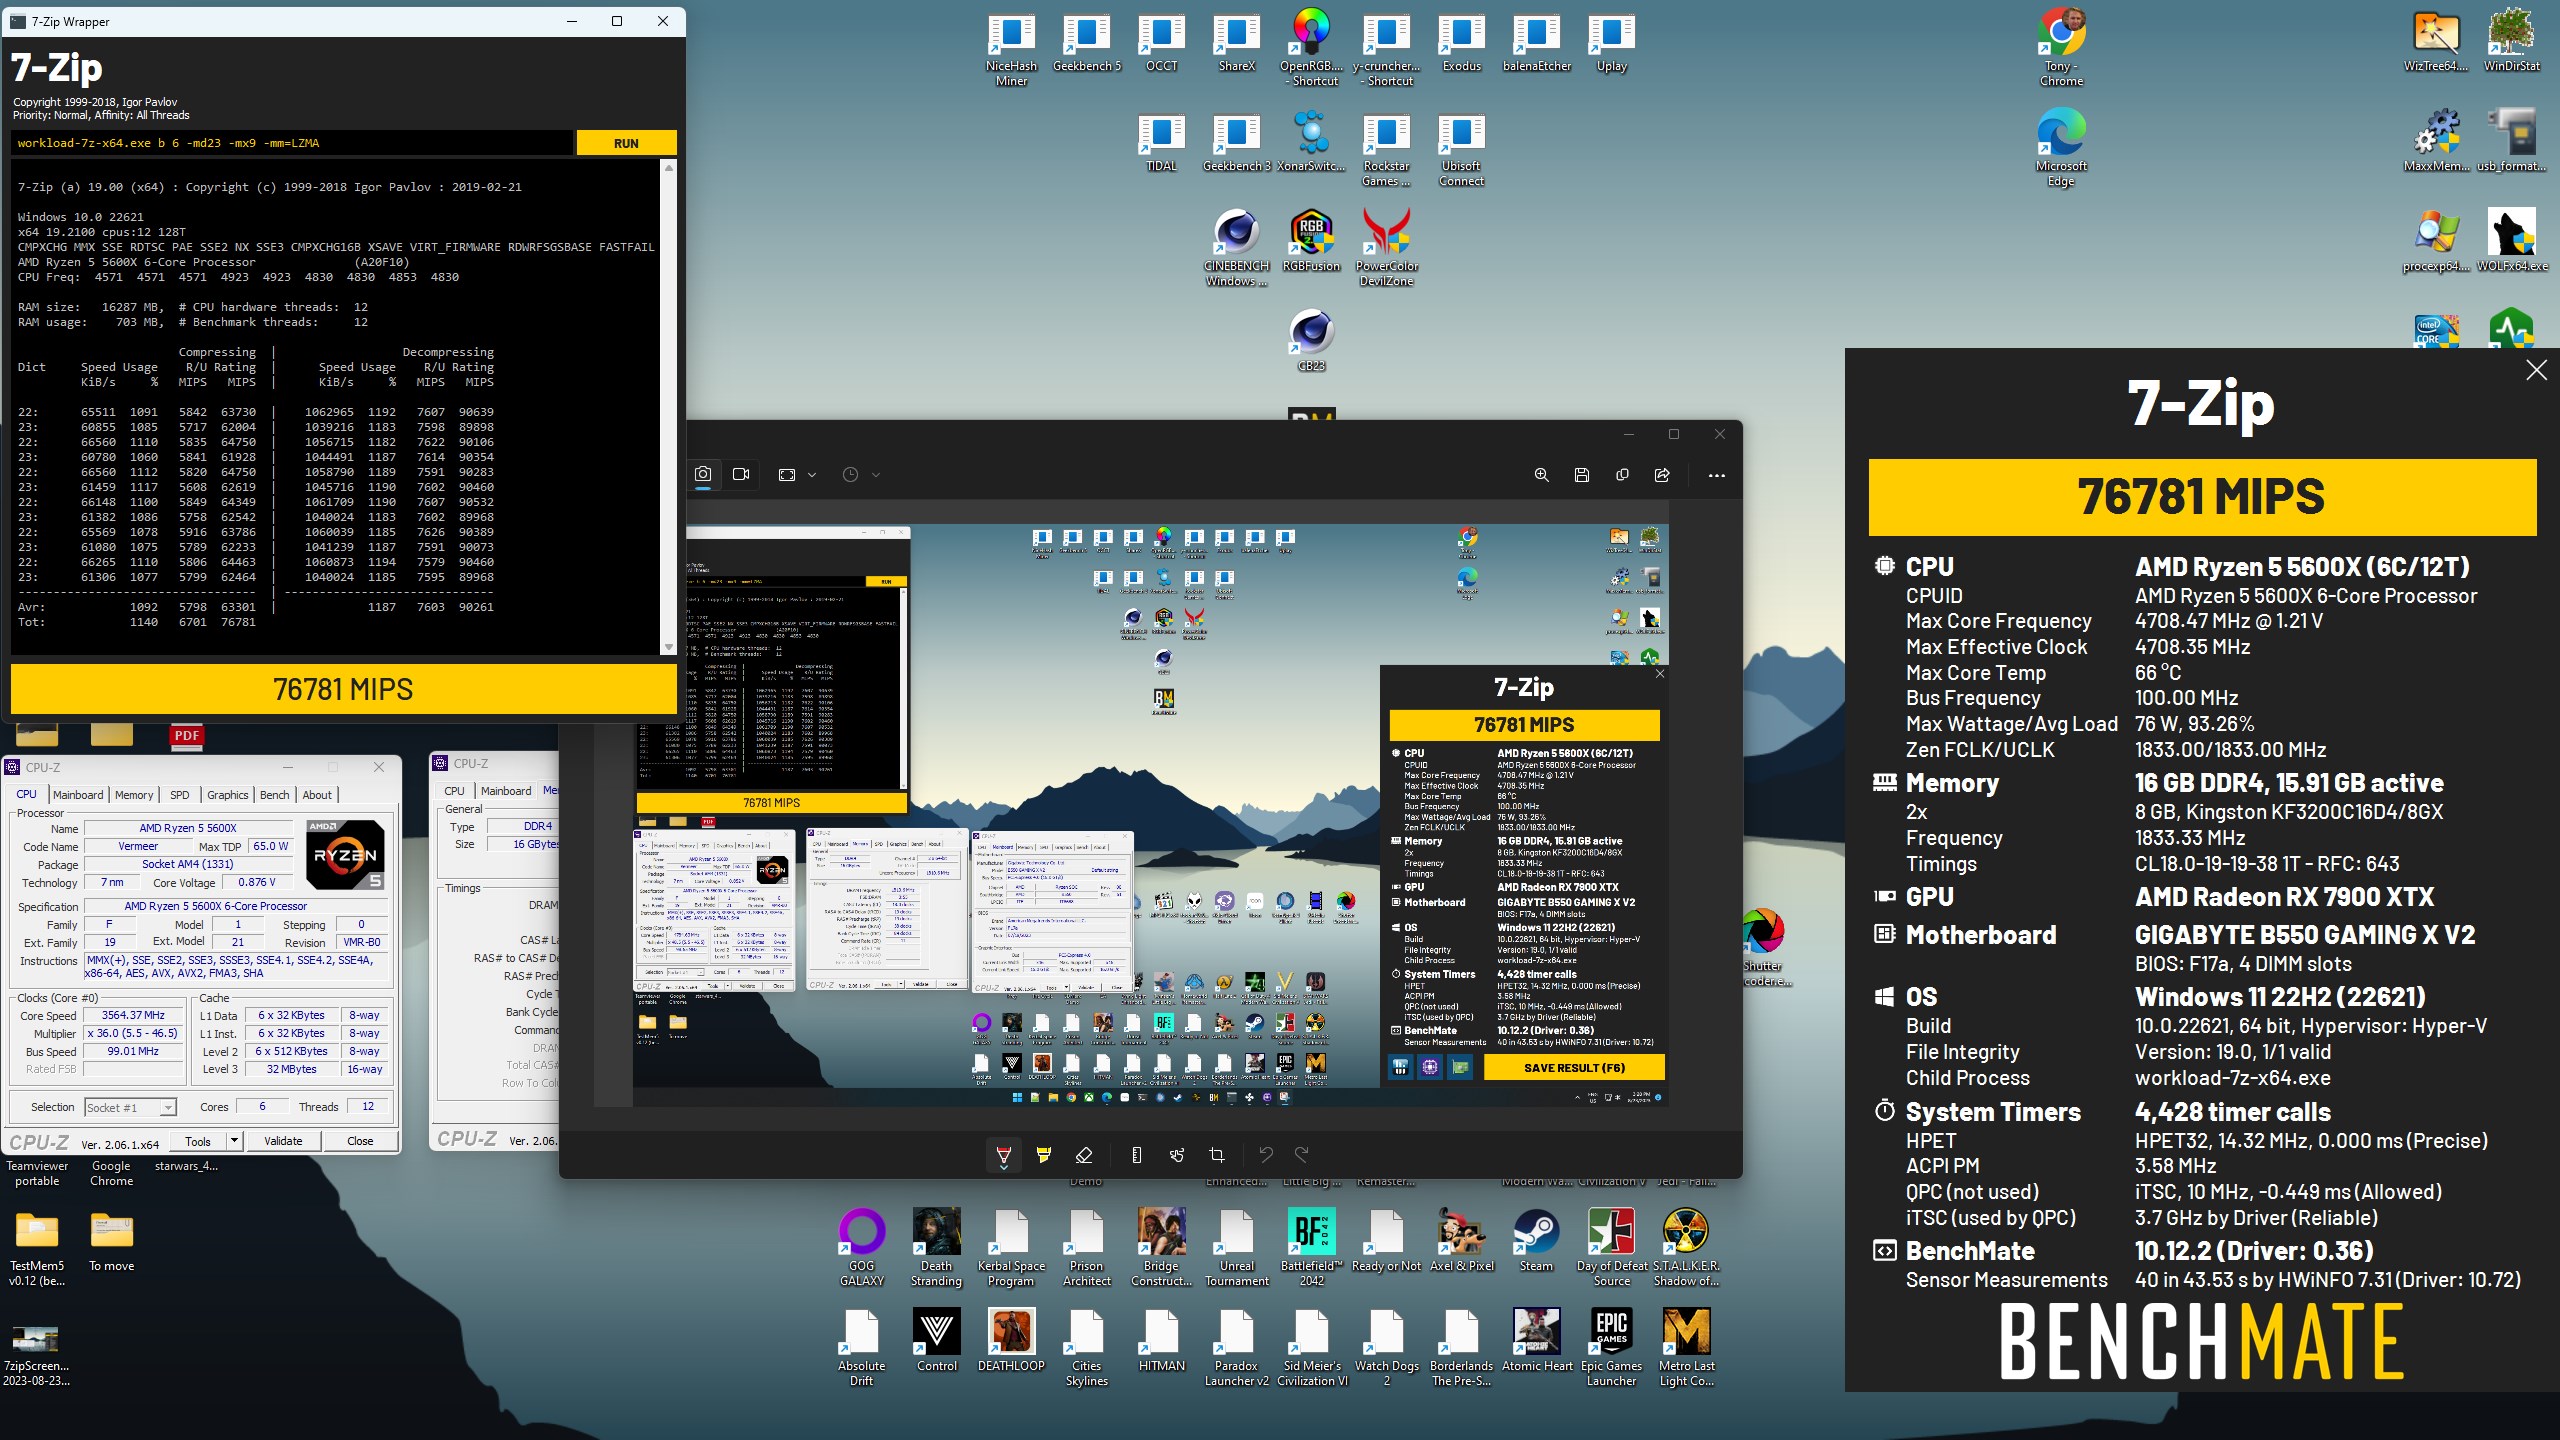Open the CINEBENCH Windows shortcut
The width and height of the screenshot is (2560, 1440).
1236,248
